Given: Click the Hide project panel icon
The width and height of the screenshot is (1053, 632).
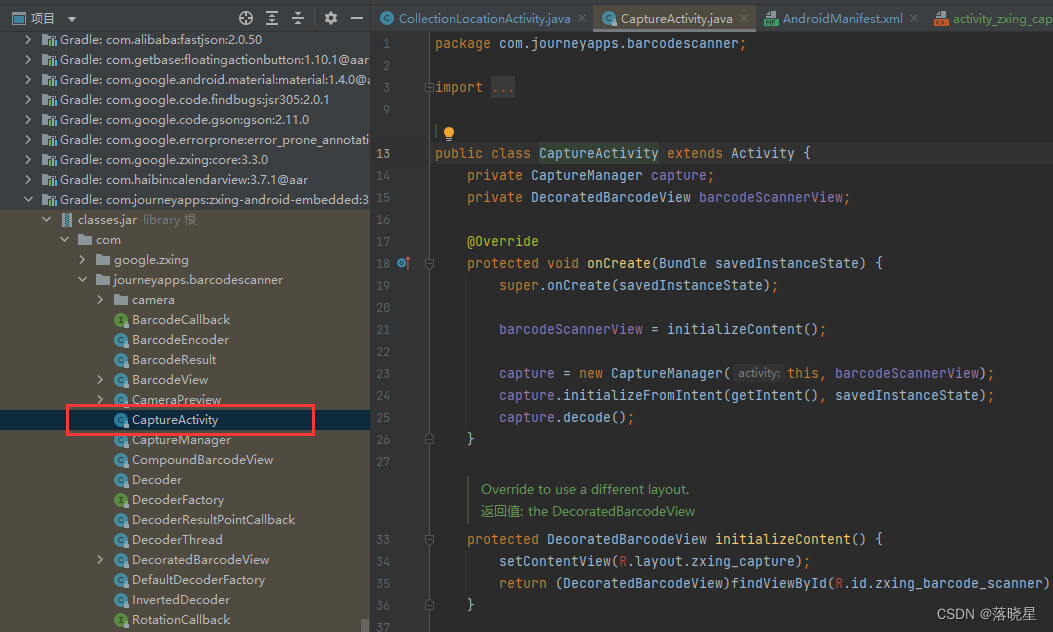Looking at the screenshot, I should click(x=357, y=17).
